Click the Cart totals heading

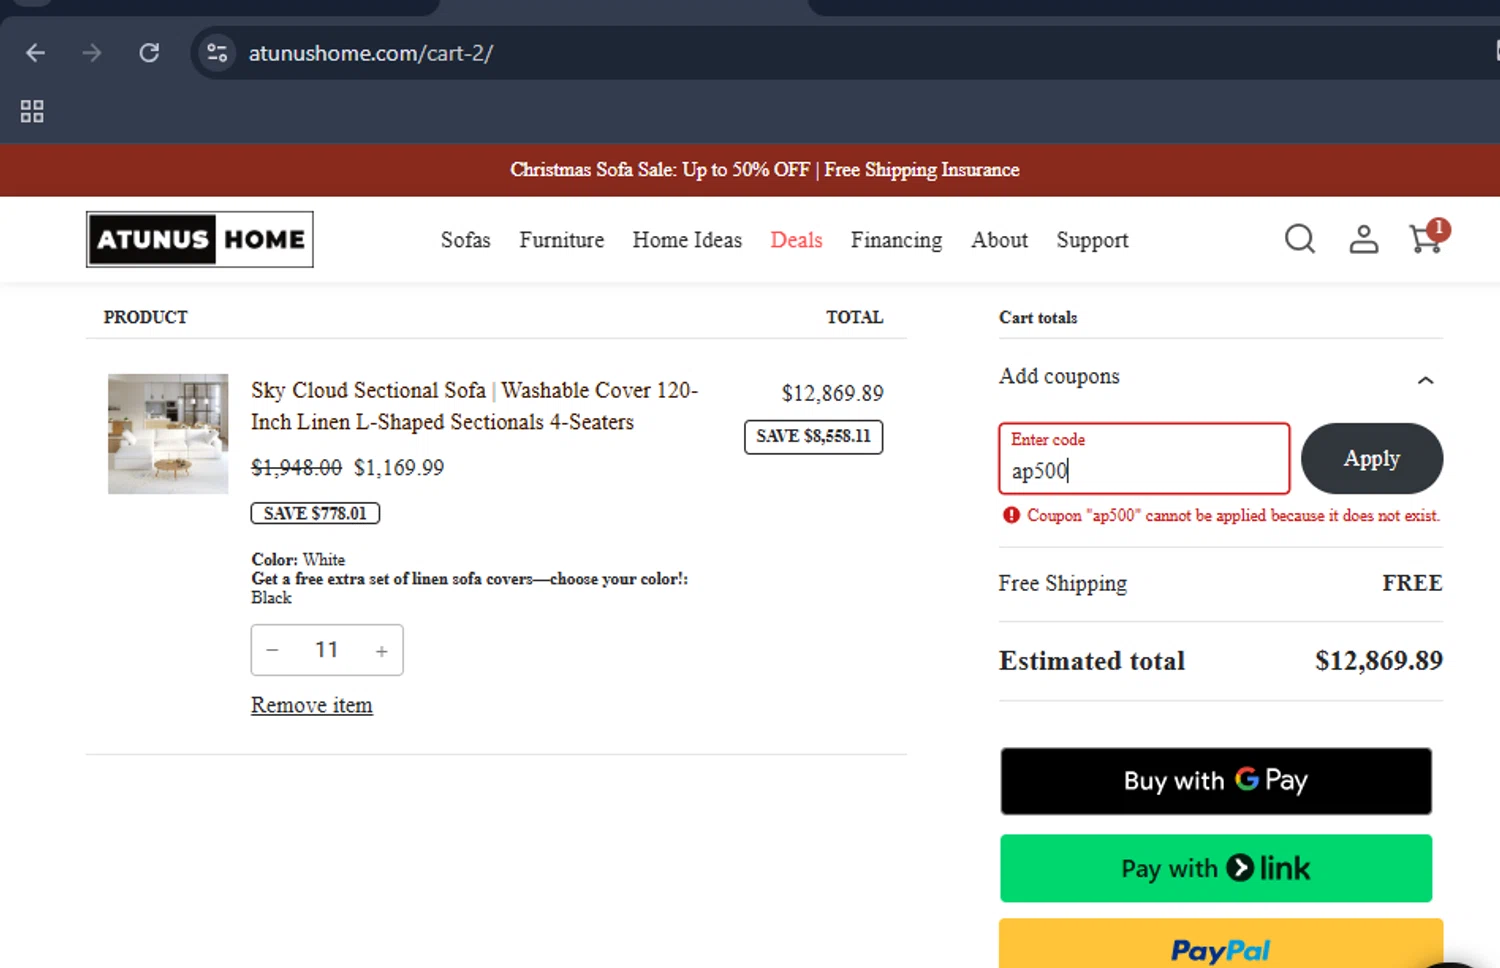(x=1038, y=318)
